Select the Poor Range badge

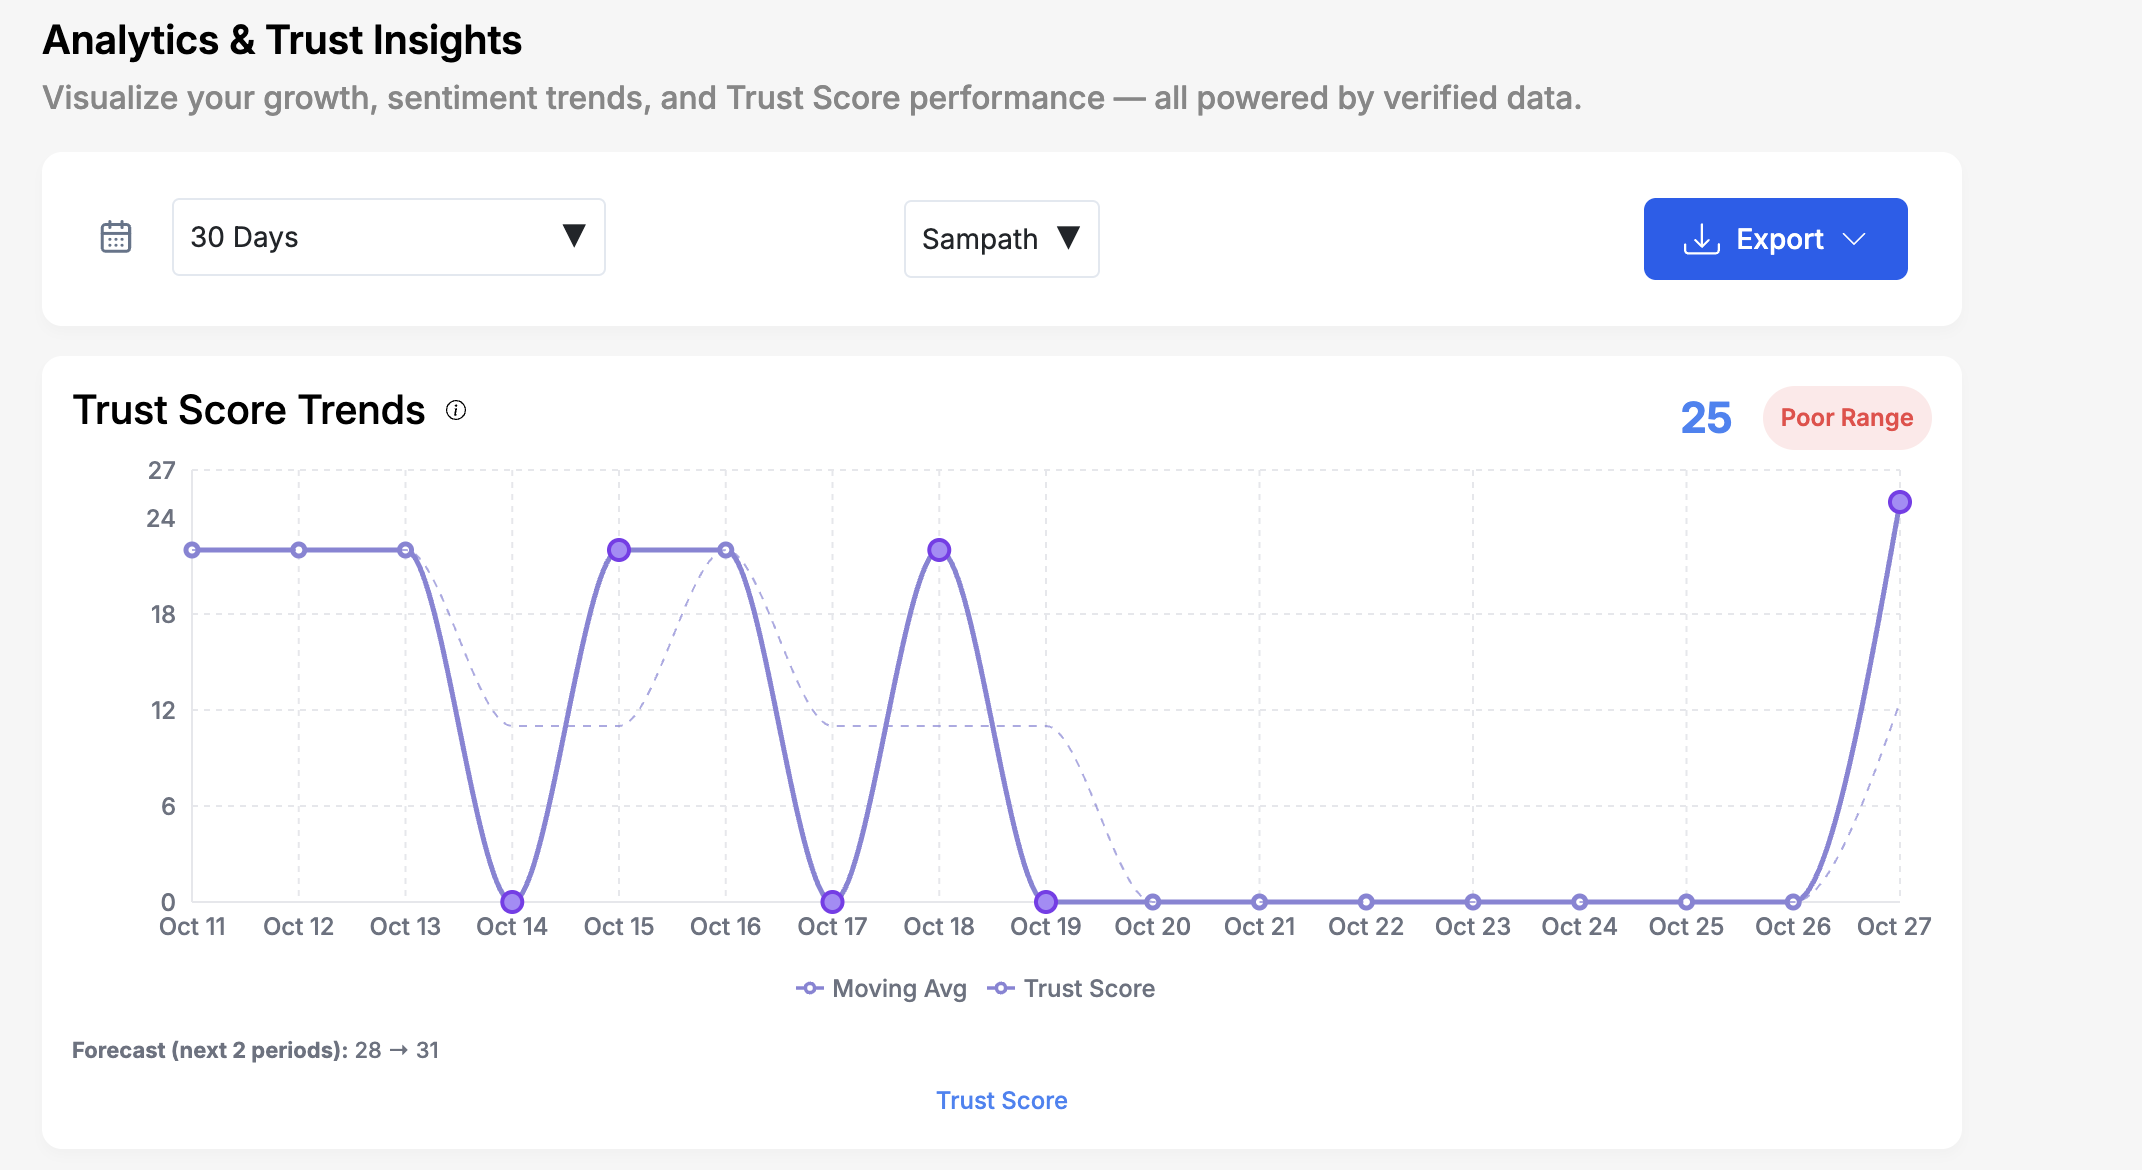(x=1846, y=418)
